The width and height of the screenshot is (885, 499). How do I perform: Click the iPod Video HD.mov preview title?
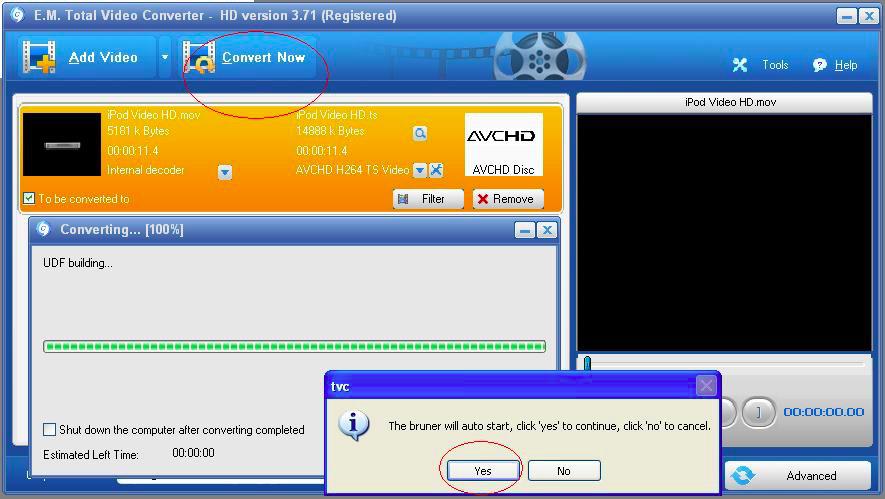[x=730, y=102]
